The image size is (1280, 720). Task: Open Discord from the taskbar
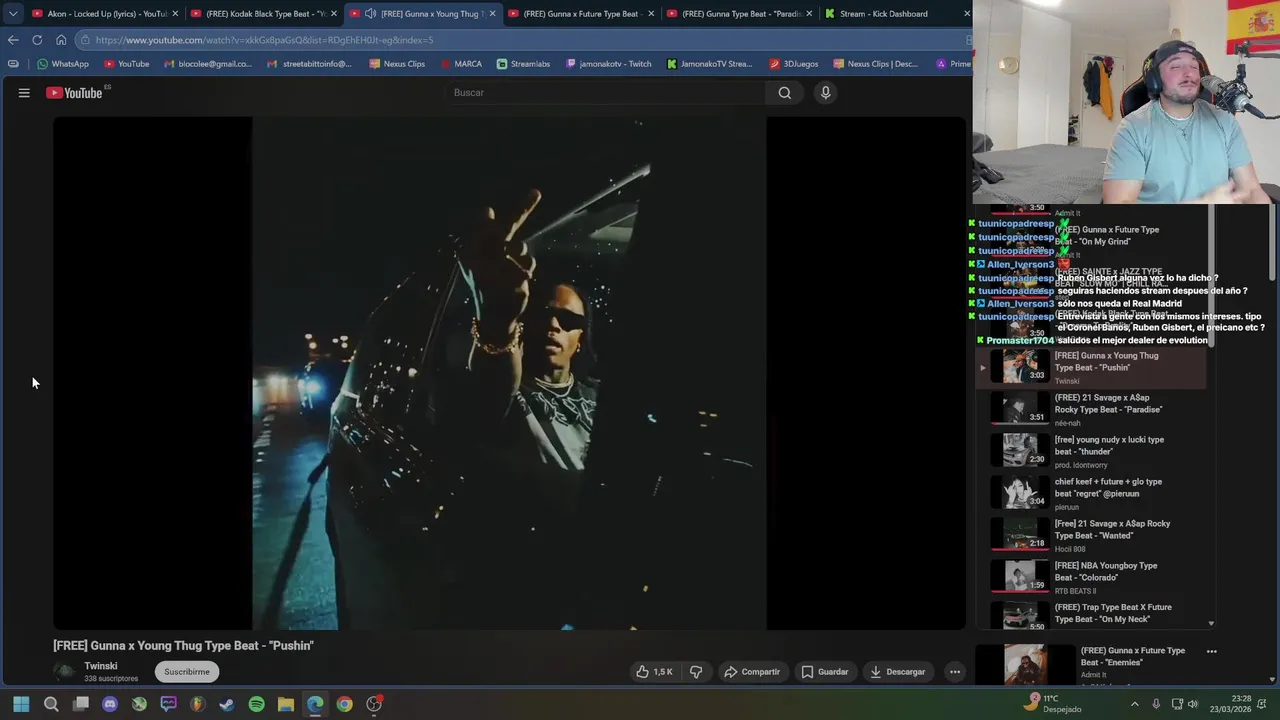110,704
